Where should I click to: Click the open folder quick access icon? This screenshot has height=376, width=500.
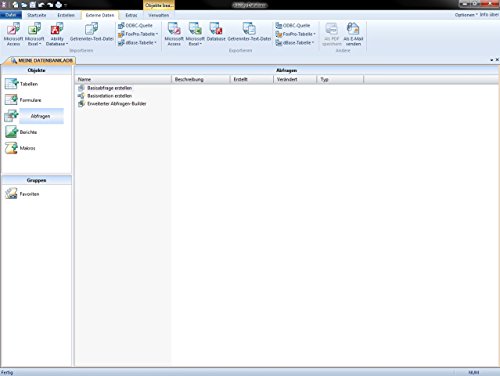(24, 5)
